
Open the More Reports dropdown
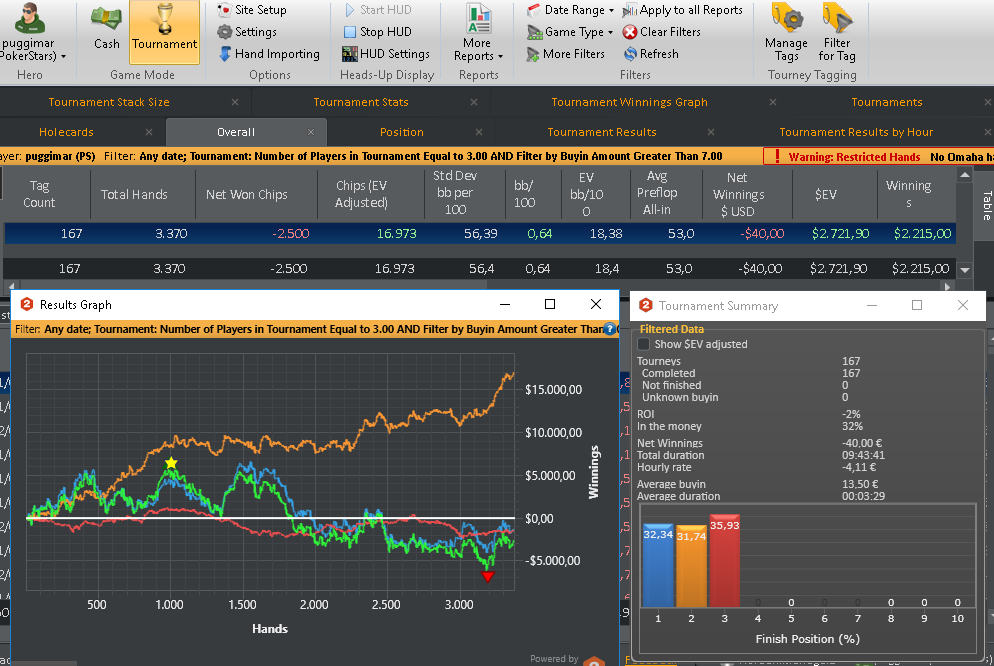click(x=478, y=33)
